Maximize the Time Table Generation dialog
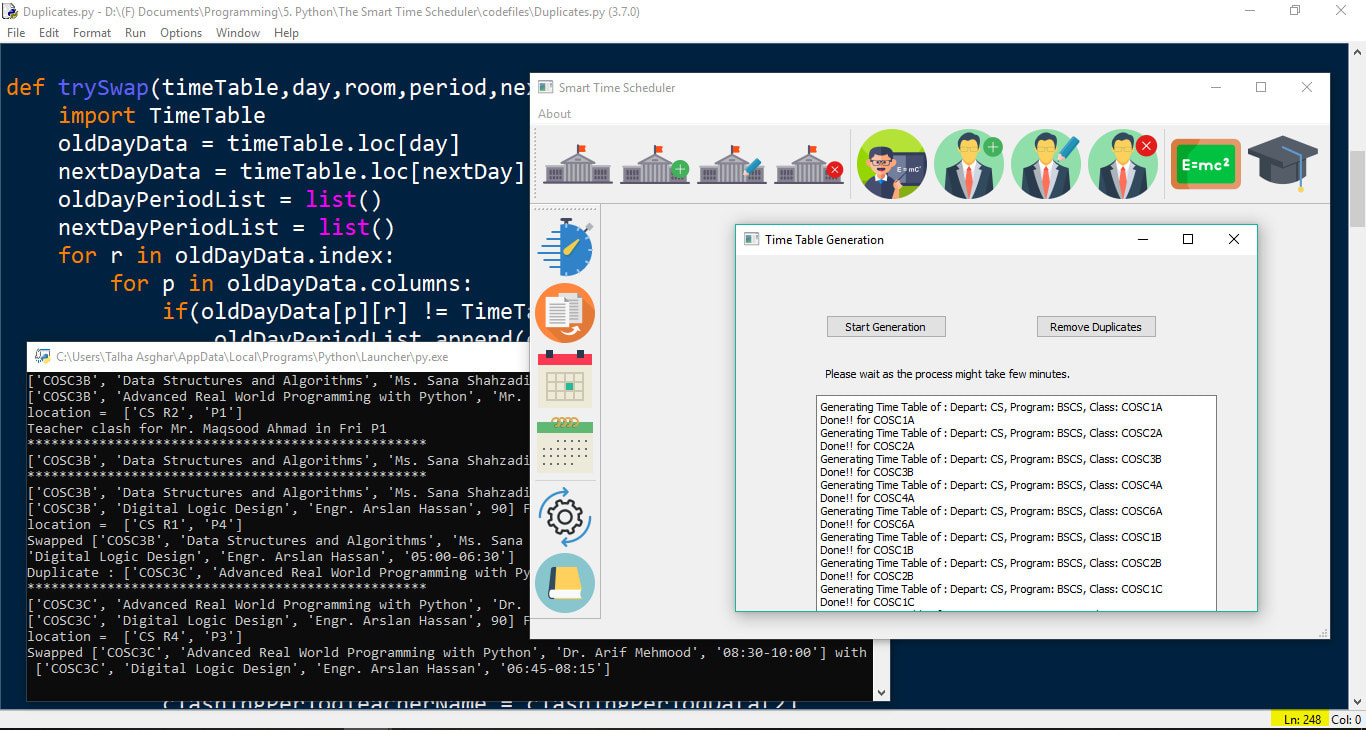 (1188, 239)
